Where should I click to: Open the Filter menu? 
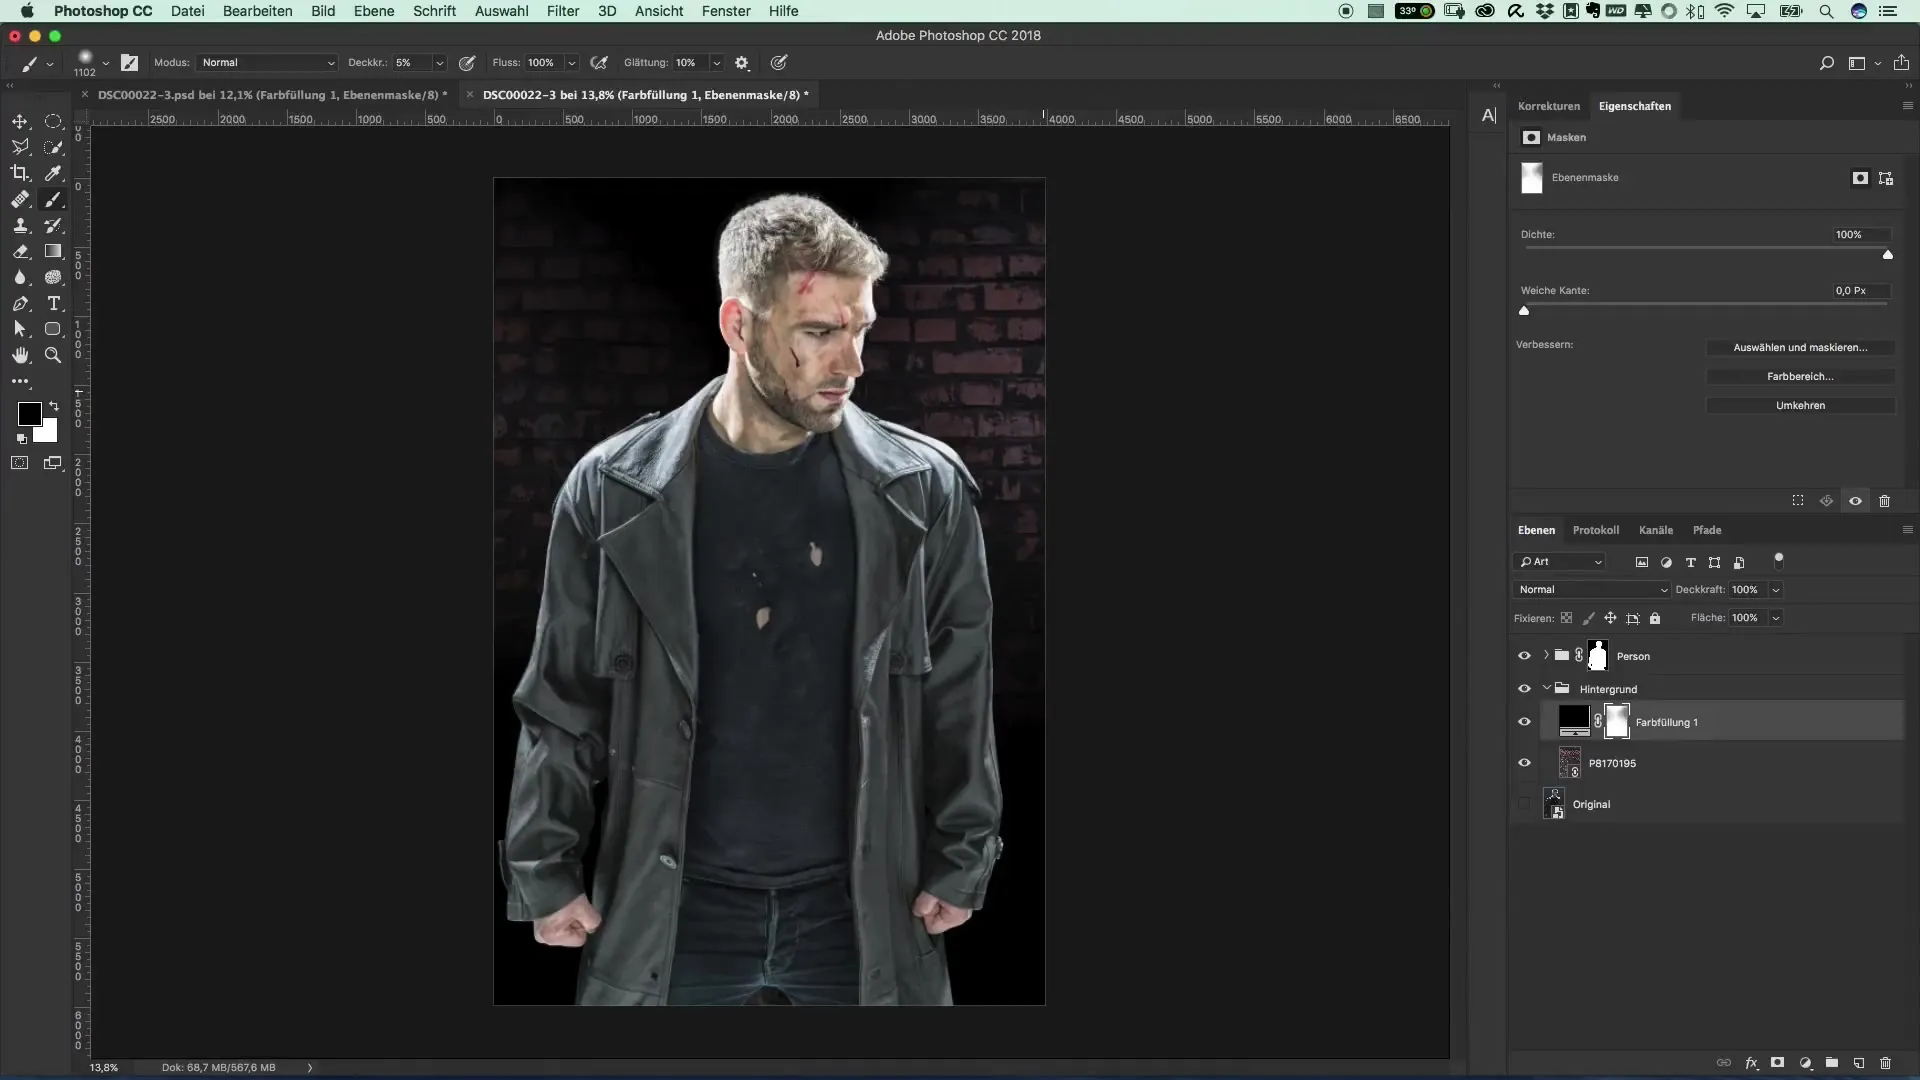563,11
